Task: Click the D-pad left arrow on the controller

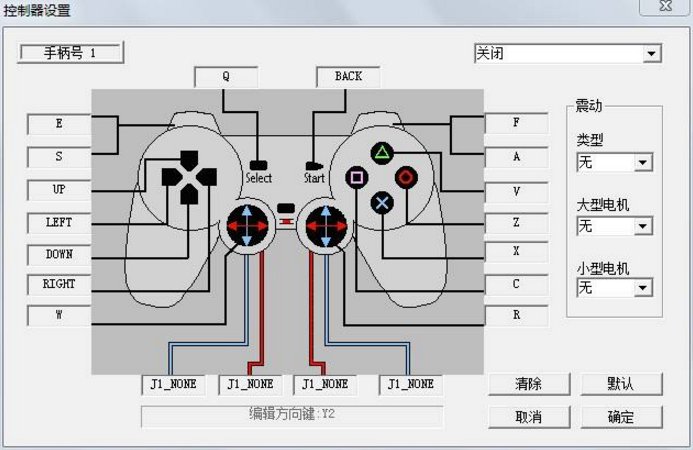Action: click(171, 177)
